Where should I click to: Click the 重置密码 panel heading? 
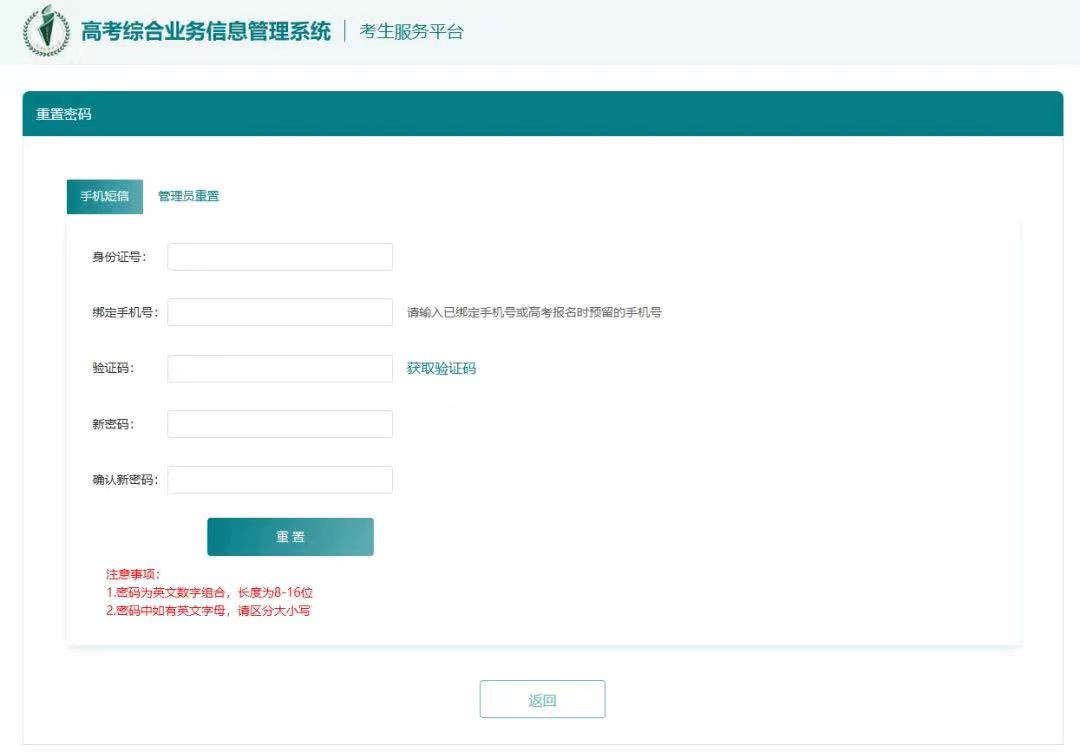(x=64, y=114)
